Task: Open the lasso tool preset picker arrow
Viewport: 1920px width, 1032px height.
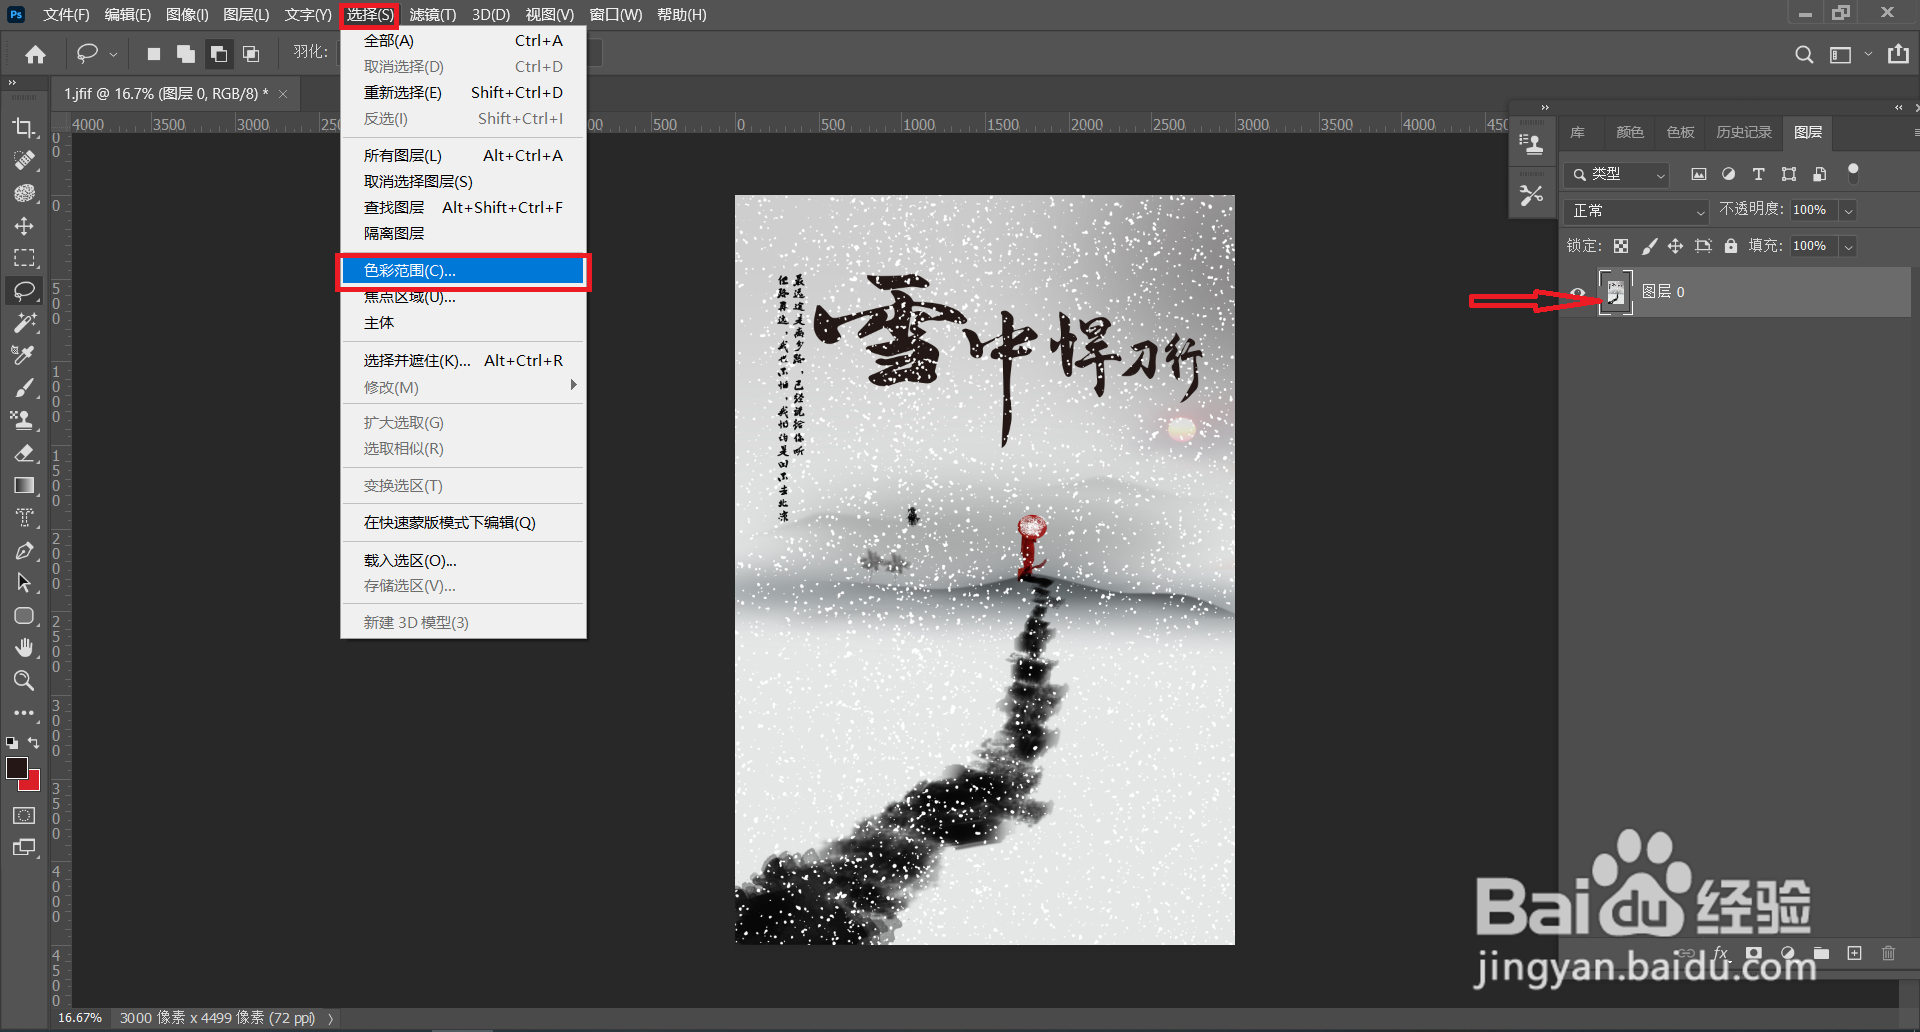Action: (x=113, y=54)
